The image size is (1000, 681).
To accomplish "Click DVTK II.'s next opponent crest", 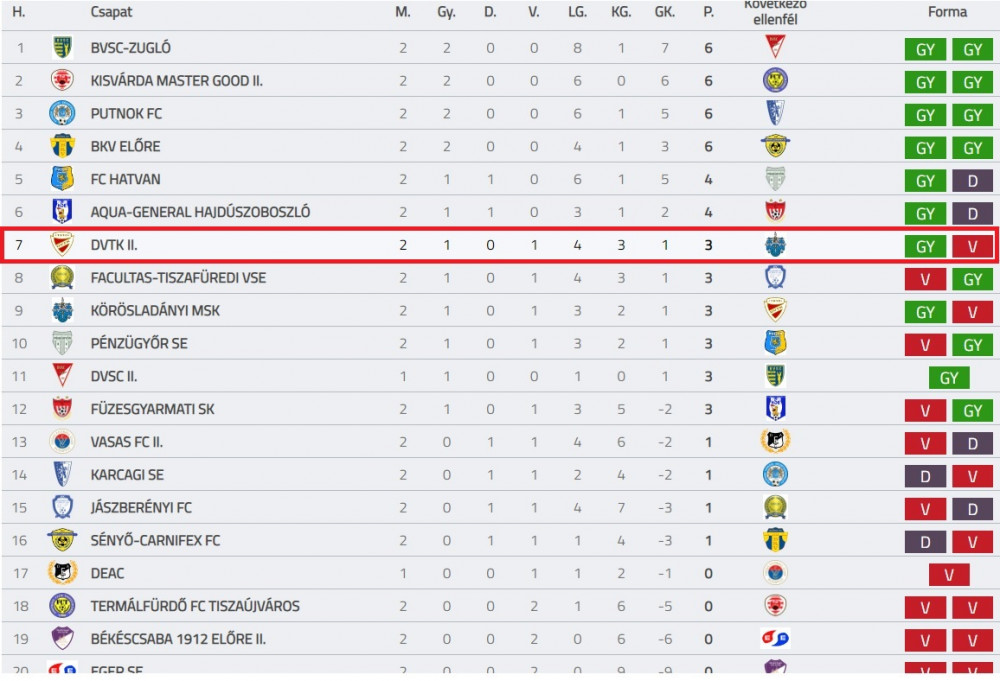I will [775, 245].
